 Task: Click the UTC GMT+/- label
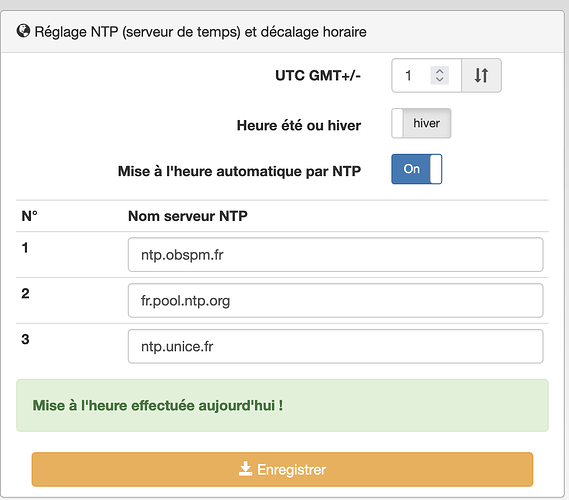coord(318,75)
